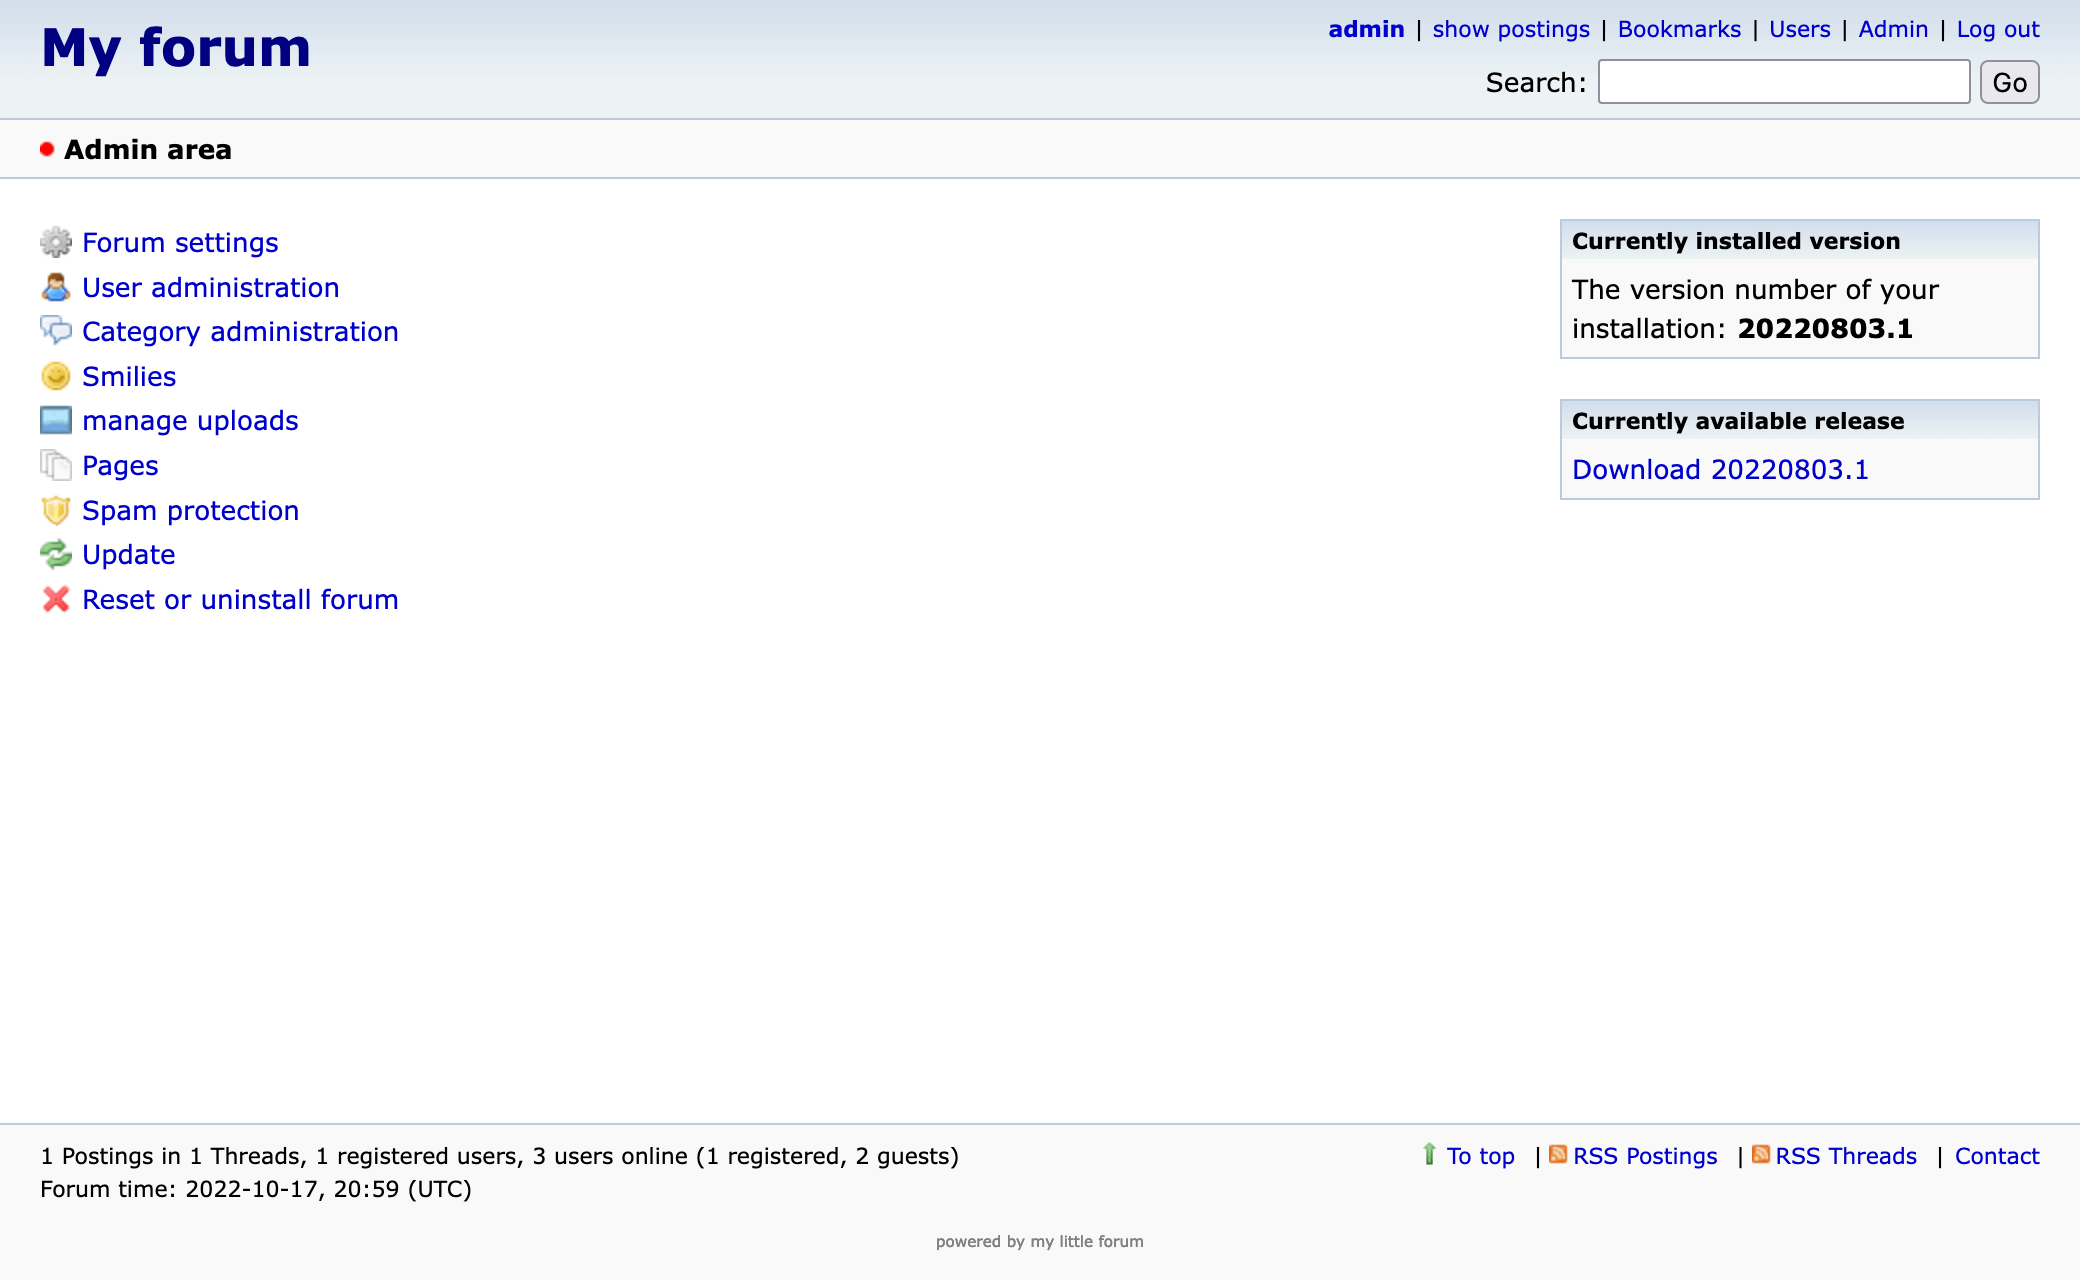This screenshot has height=1280, width=2080.
Task: Open the Bookmarks menu item
Action: (1679, 29)
